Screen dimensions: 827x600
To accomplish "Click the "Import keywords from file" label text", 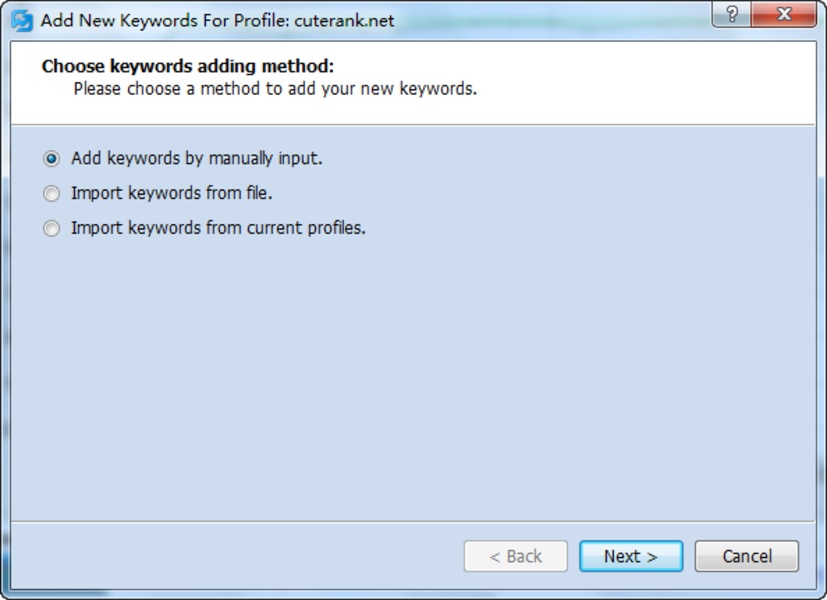I will point(172,193).
